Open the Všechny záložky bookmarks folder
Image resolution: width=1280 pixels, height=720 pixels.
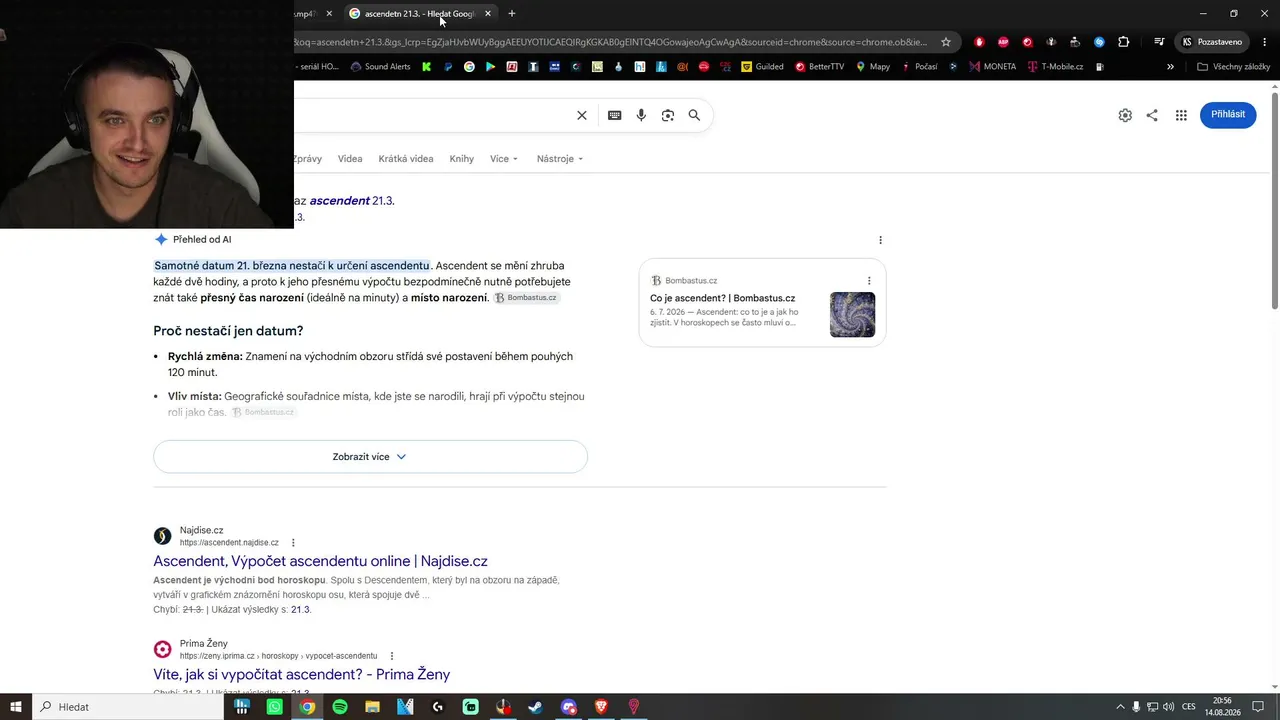(1233, 67)
